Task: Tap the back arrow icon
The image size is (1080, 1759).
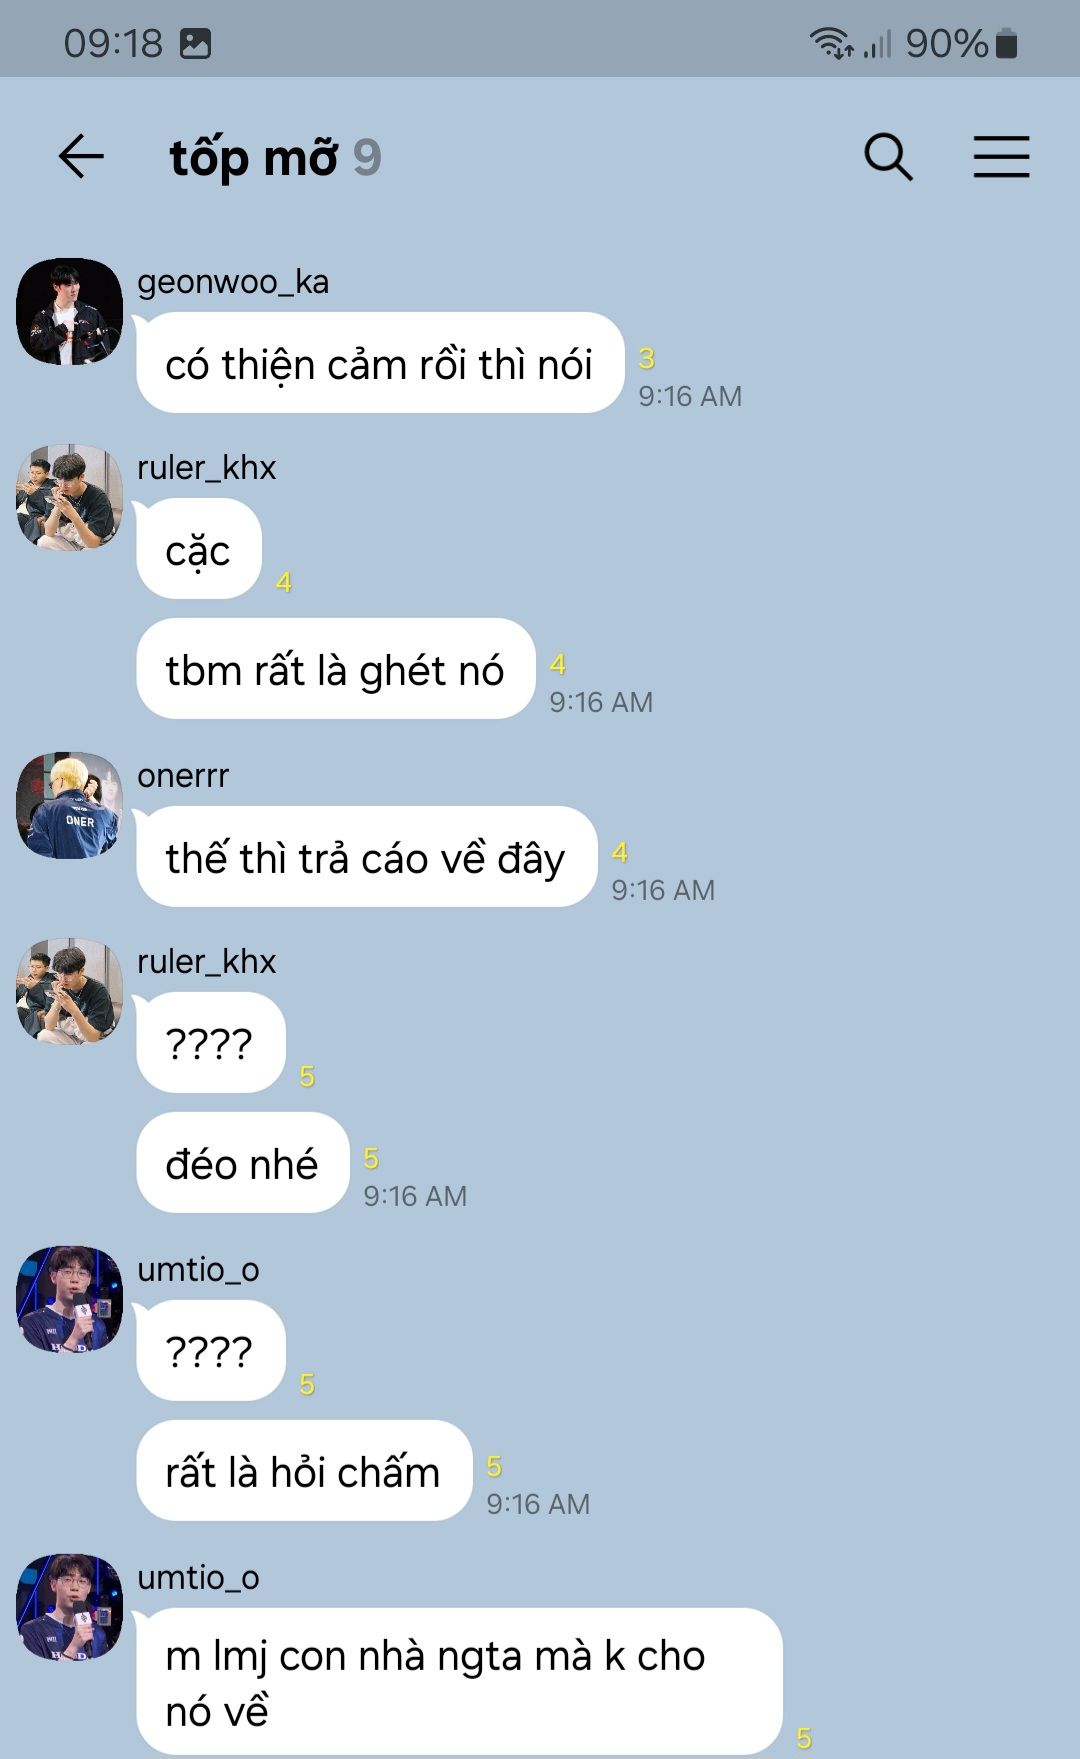Action: pos(81,157)
